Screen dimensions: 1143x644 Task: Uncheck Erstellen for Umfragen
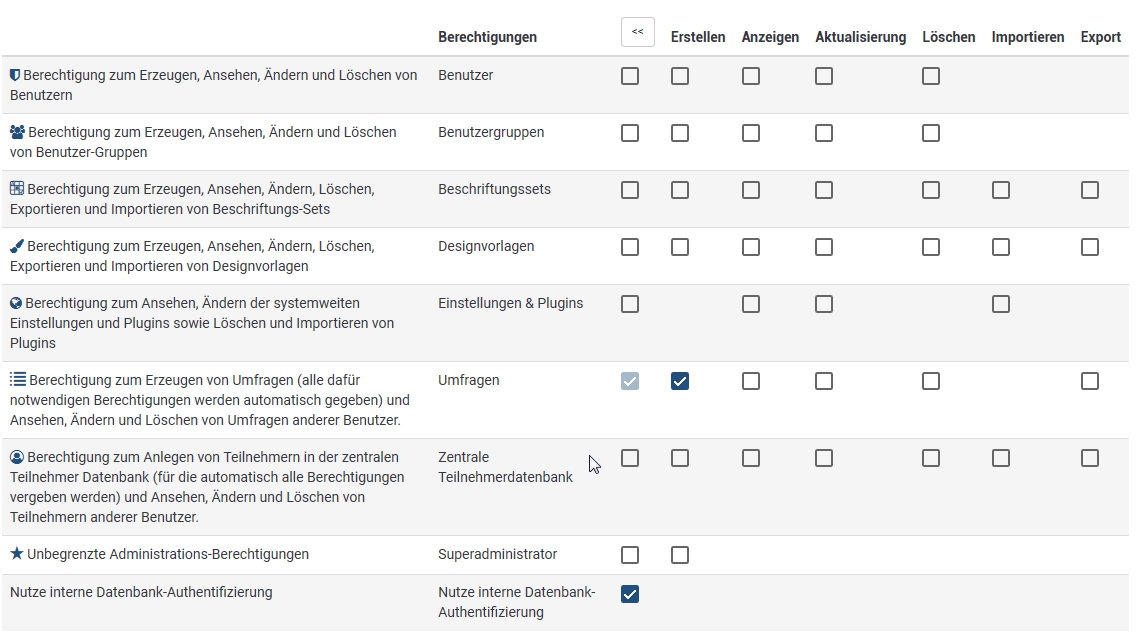pos(680,381)
